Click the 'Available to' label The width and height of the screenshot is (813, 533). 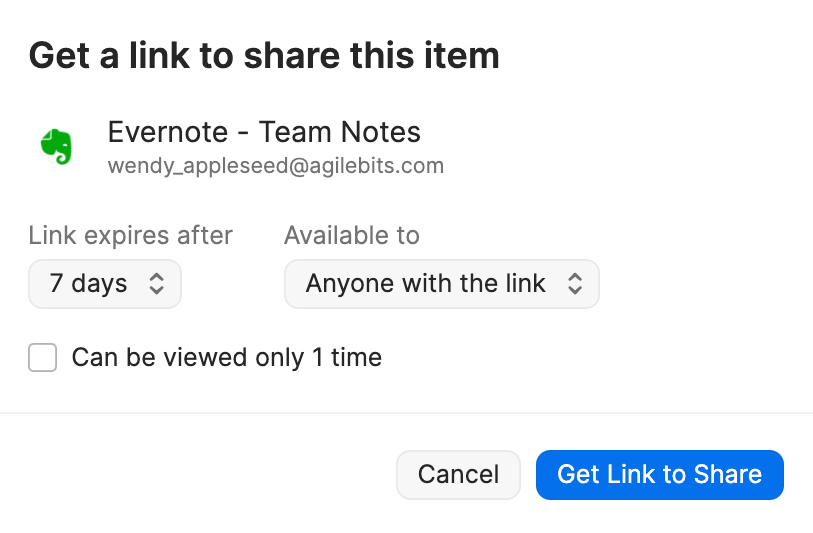click(x=351, y=236)
